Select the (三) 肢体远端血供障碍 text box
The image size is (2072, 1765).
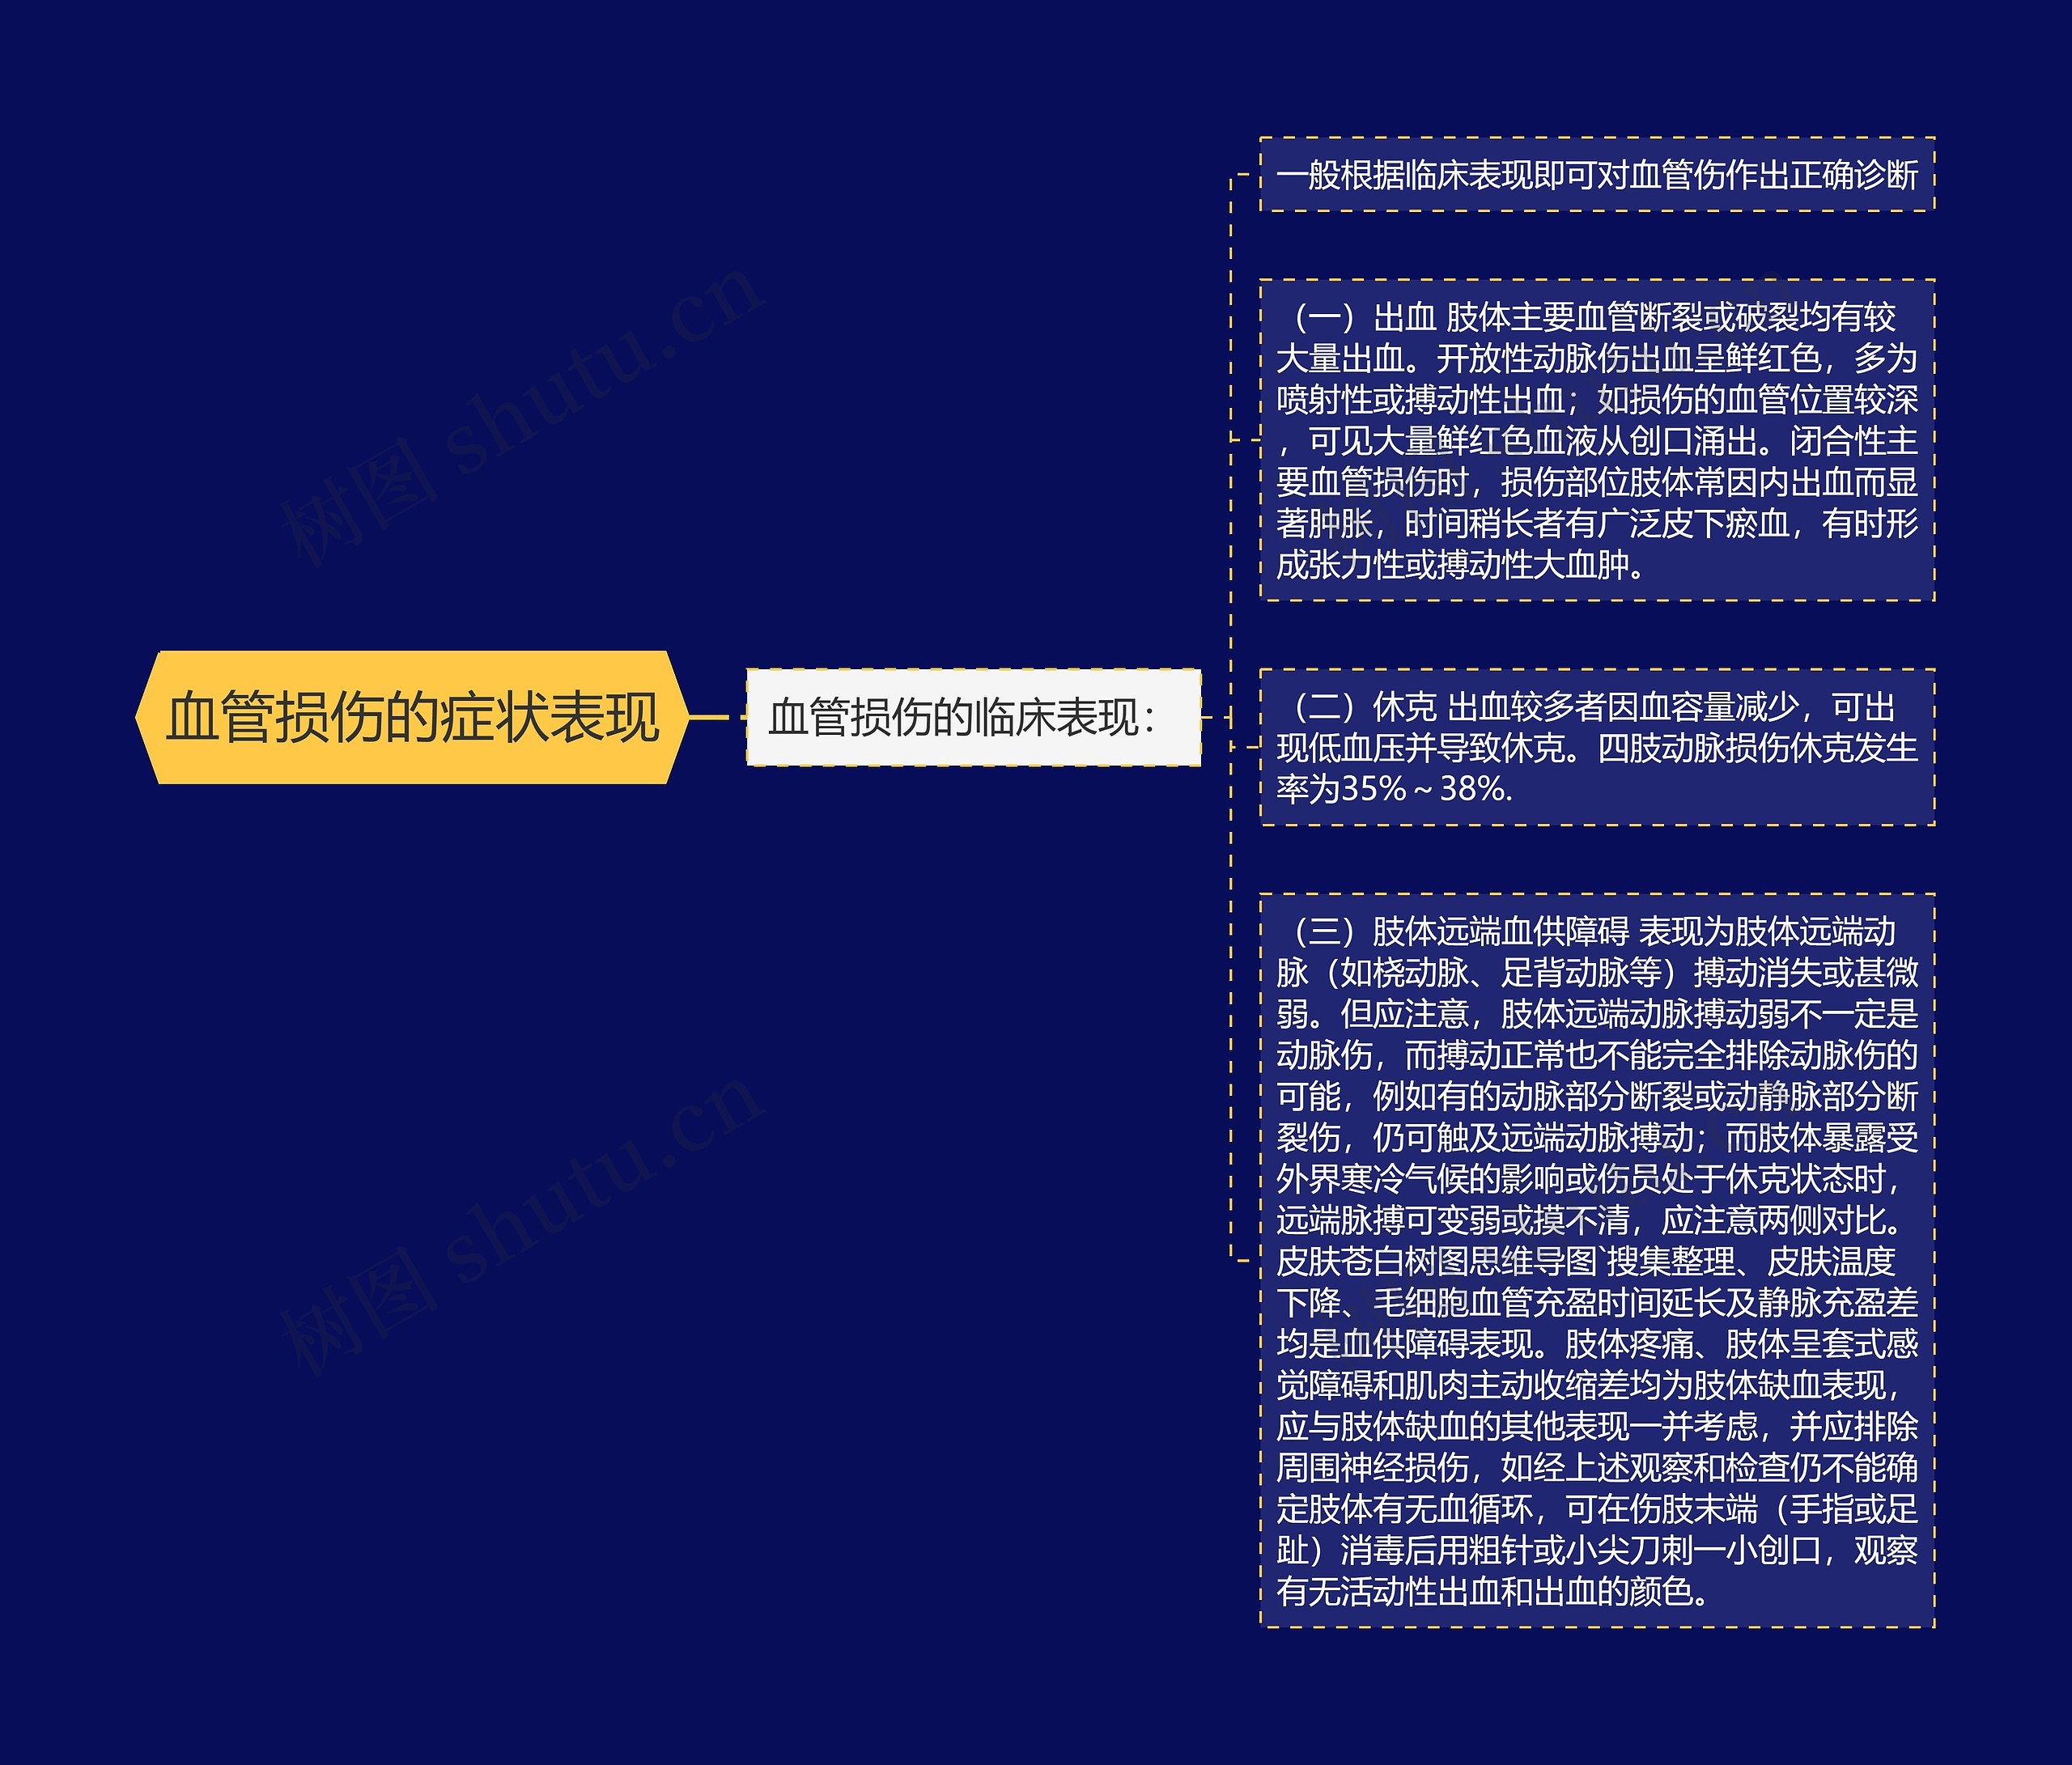click(x=1597, y=1260)
